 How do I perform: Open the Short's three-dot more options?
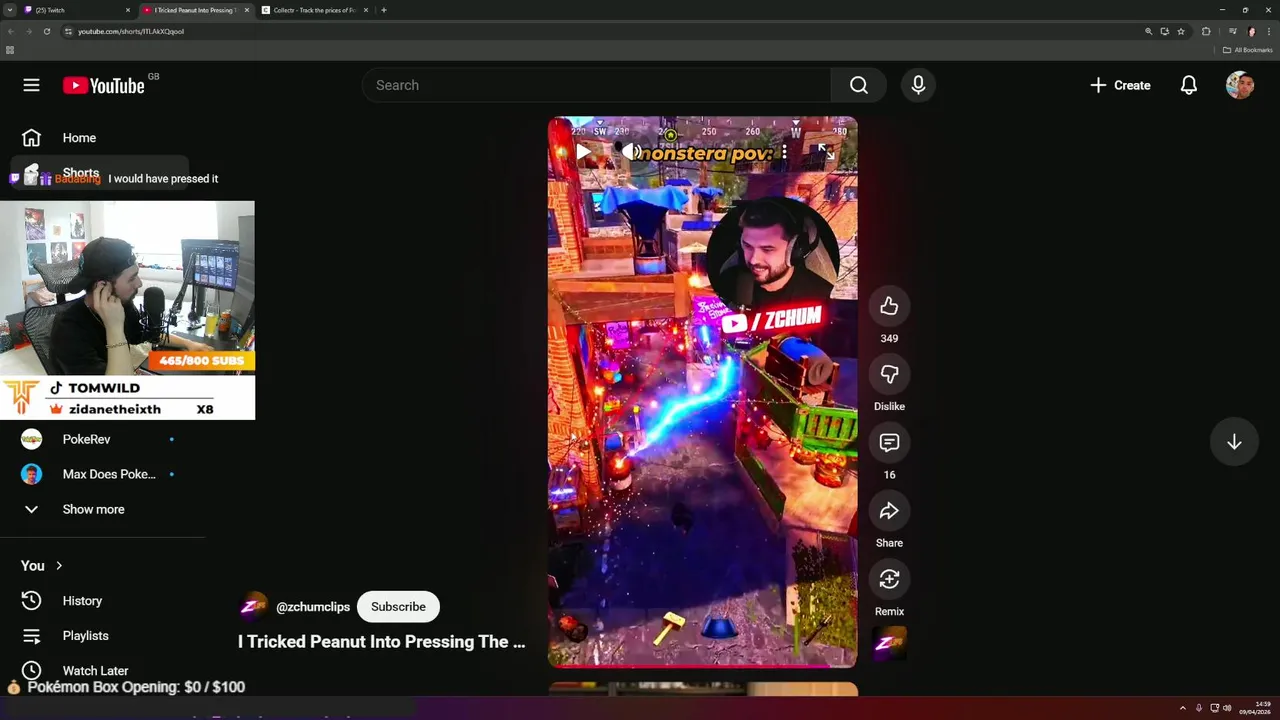click(x=784, y=152)
